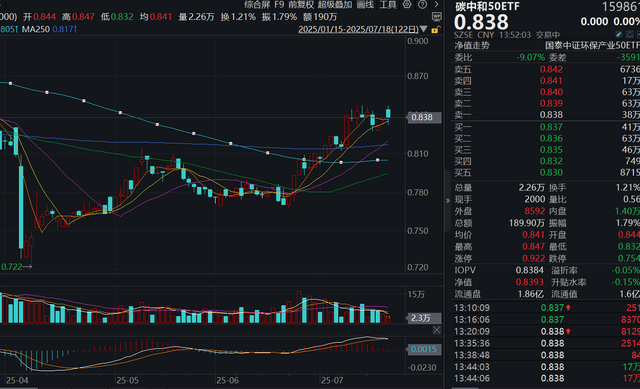Click the 25-07 date axis label
Viewport: 640px width, 389px height.
pyautogui.click(x=332, y=381)
